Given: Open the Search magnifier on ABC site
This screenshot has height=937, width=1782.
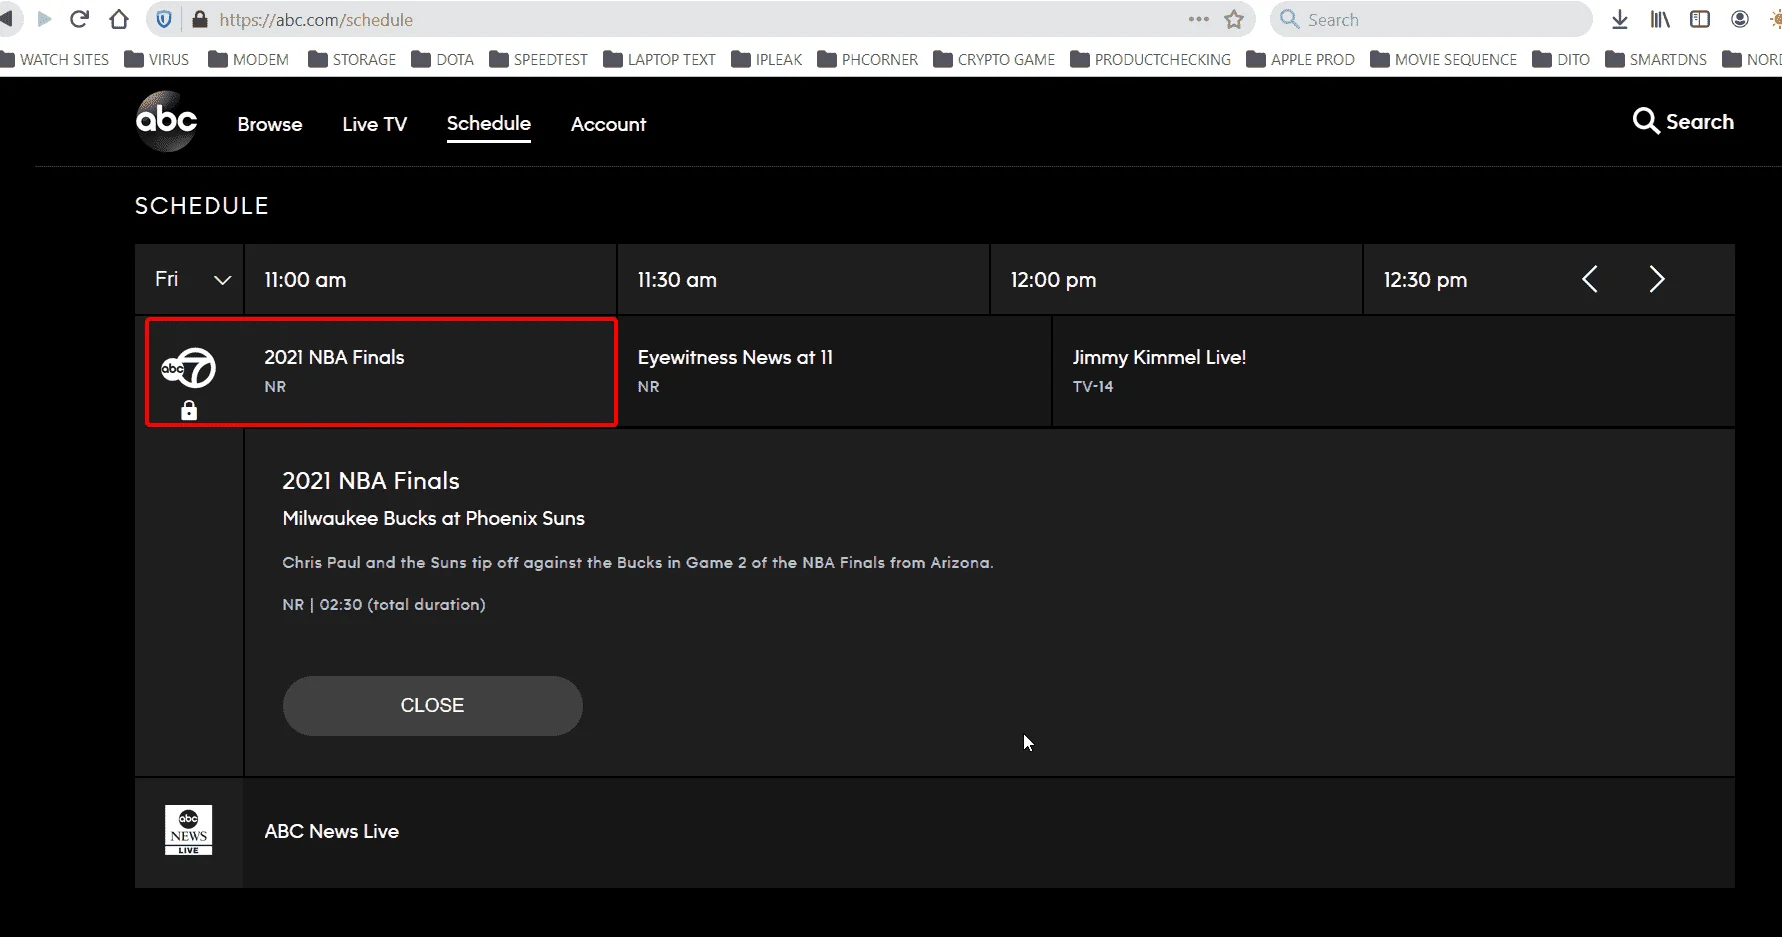Looking at the screenshot, I should pyautogui.click(x=1645, y=121).
